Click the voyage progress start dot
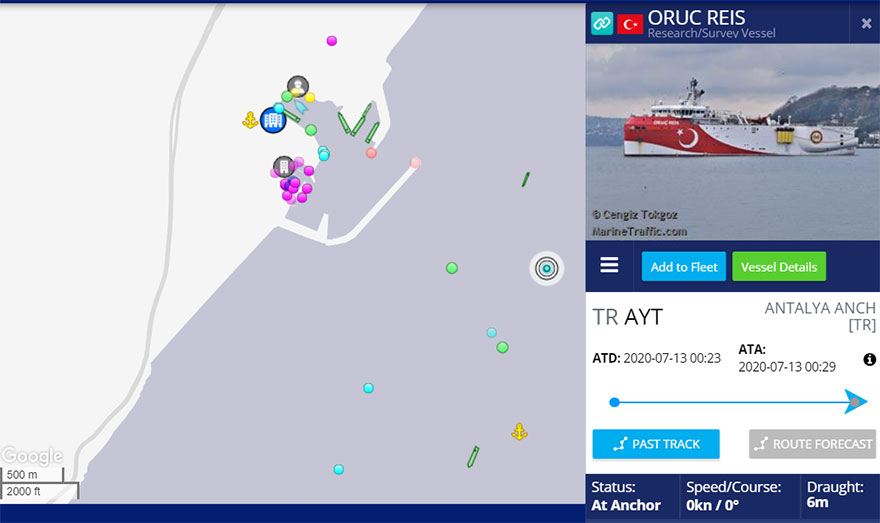Screen dimensions: 880x523 tap(615, 402)
